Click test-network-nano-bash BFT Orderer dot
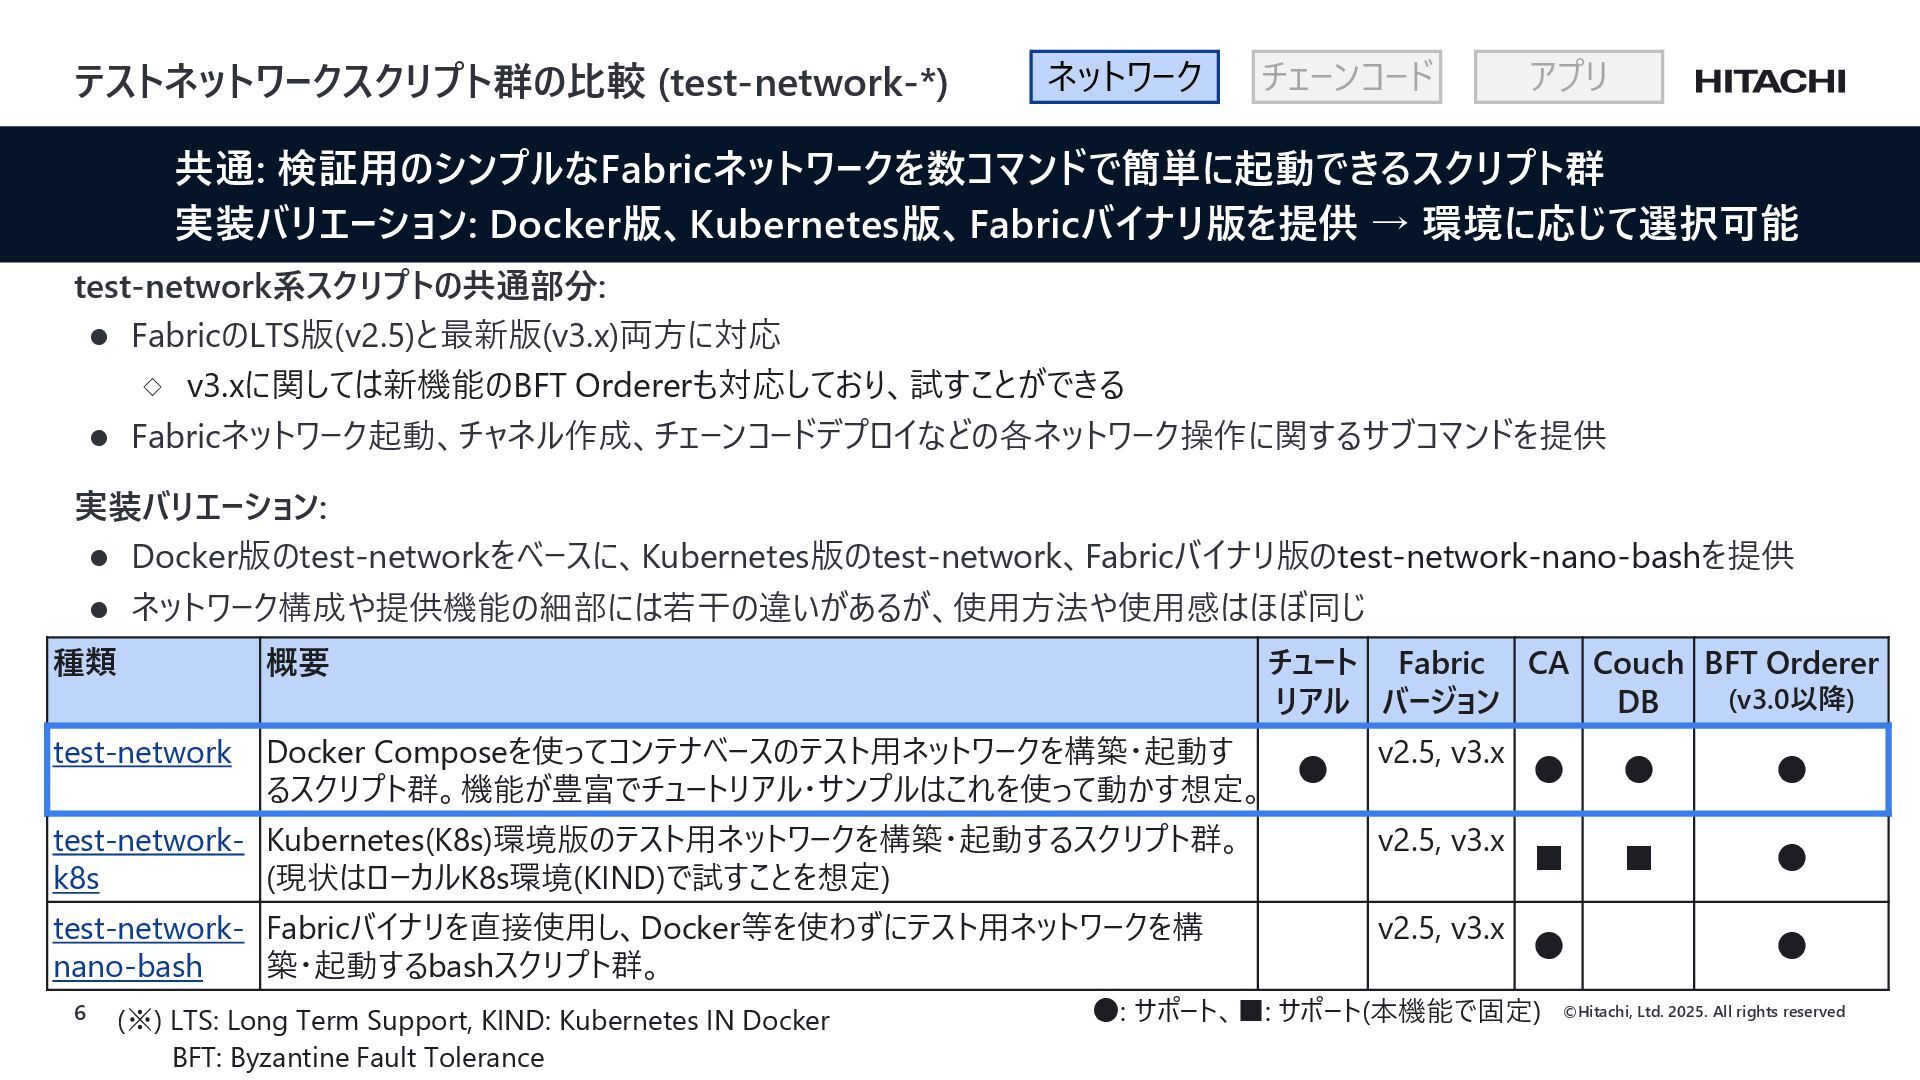1920x1080 pixels. 1791,945
